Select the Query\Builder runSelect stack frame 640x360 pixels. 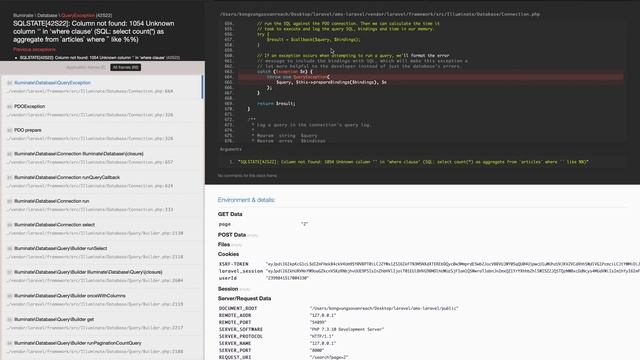point(101,252)
